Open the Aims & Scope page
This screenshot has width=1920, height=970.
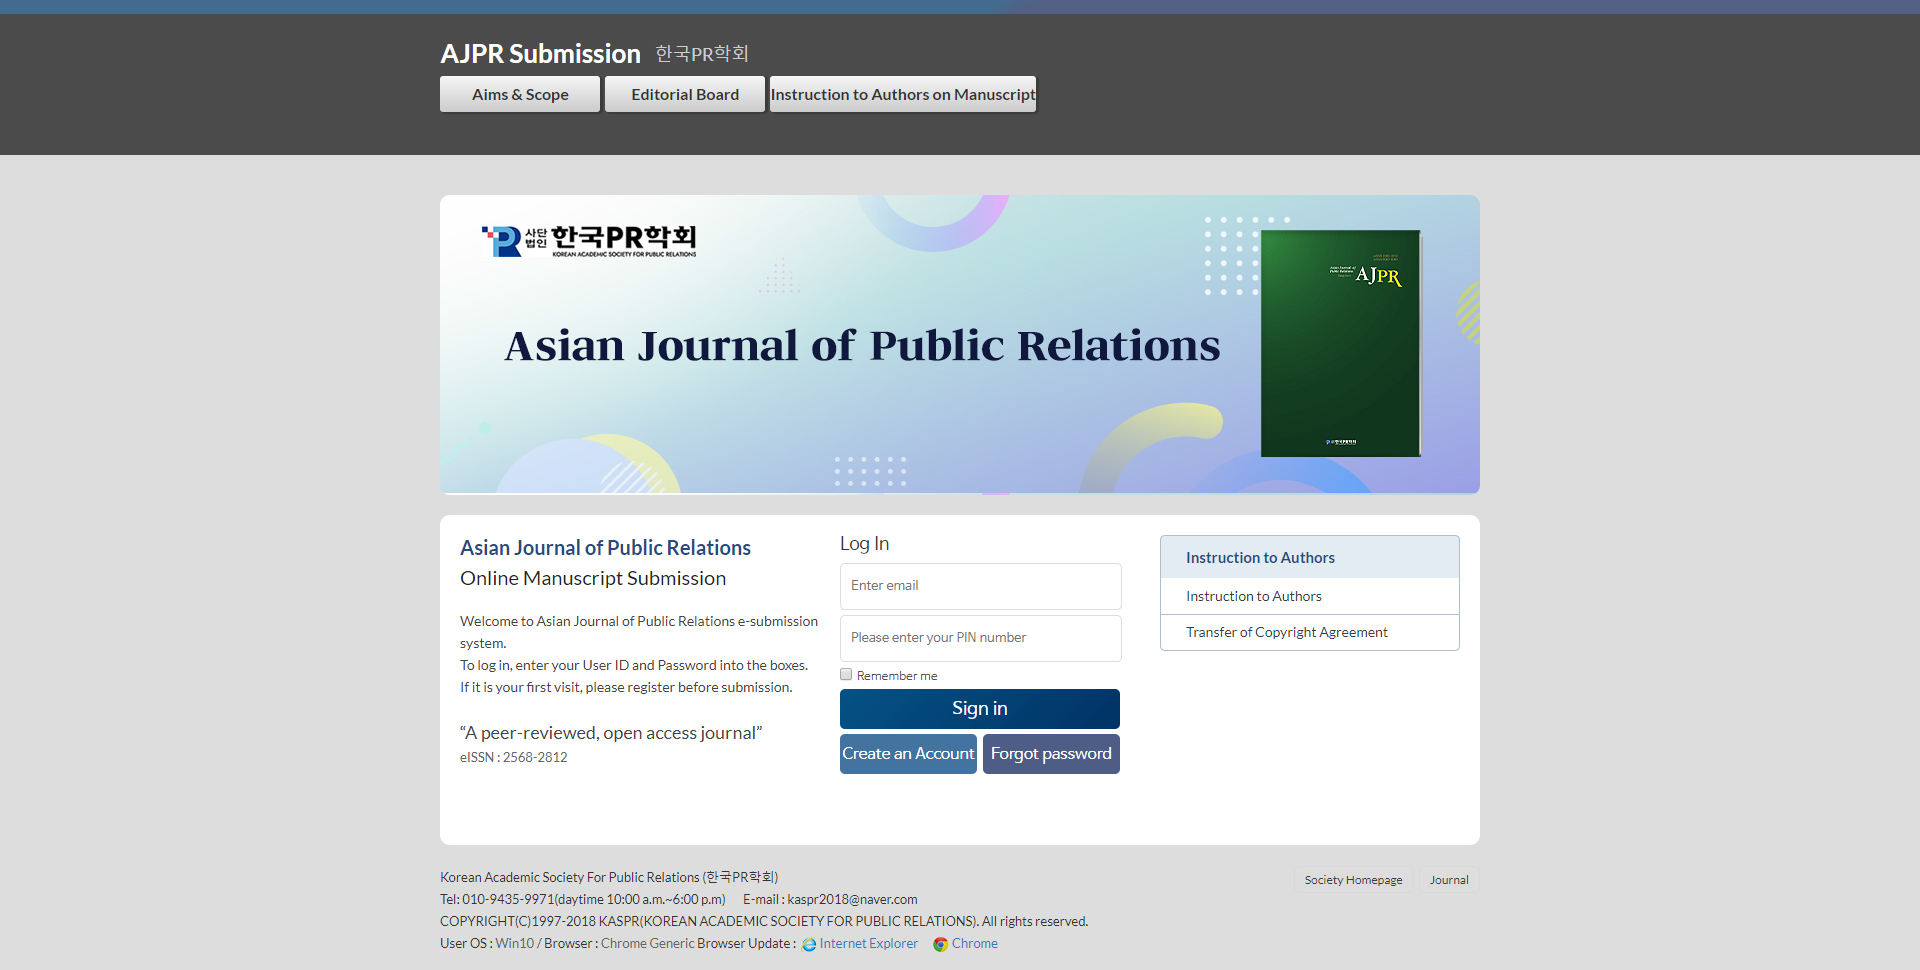tap(520, 94)
